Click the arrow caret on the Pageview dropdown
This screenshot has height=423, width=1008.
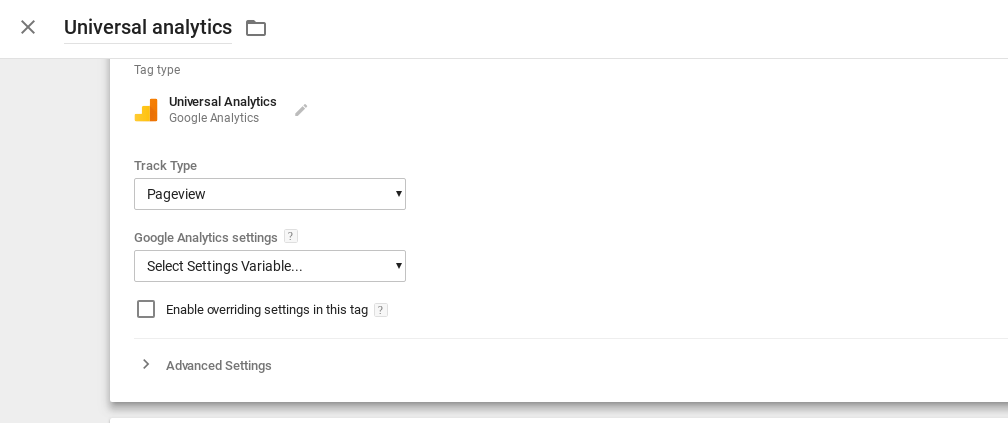[x=398, y=194]
